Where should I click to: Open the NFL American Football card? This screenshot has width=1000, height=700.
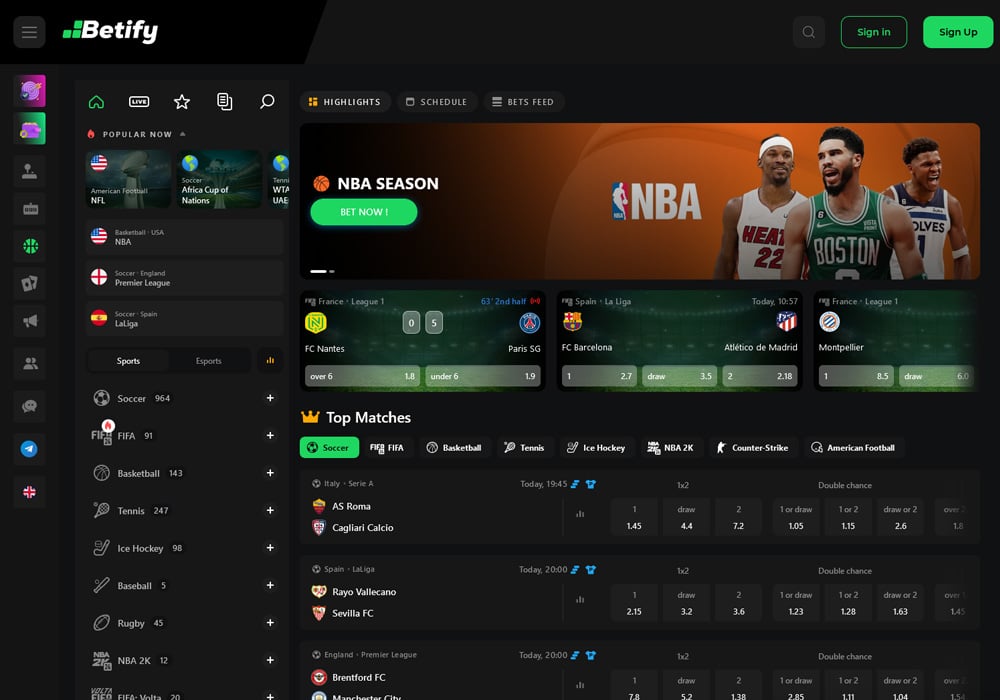coord(128,179)
